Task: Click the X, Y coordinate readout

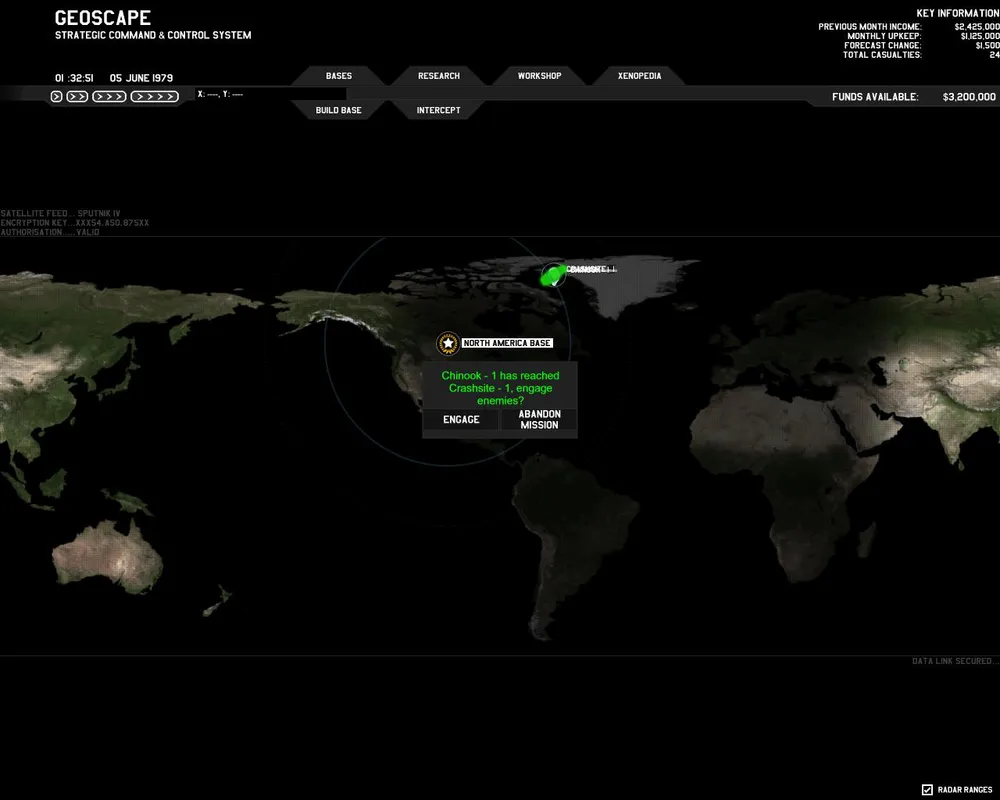Action: pyautogui.click(x=220, y=94)
